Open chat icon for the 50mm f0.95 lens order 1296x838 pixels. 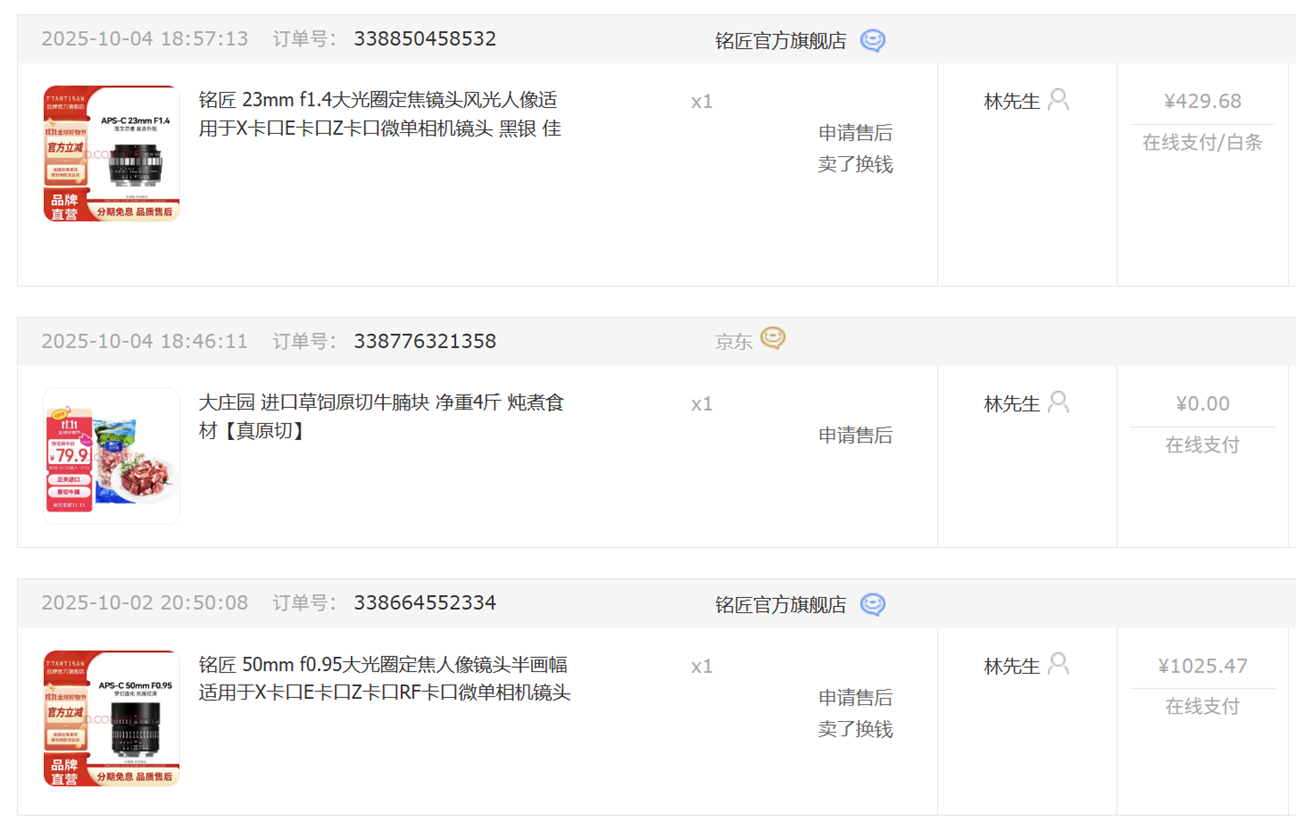(x=873, y=605)
